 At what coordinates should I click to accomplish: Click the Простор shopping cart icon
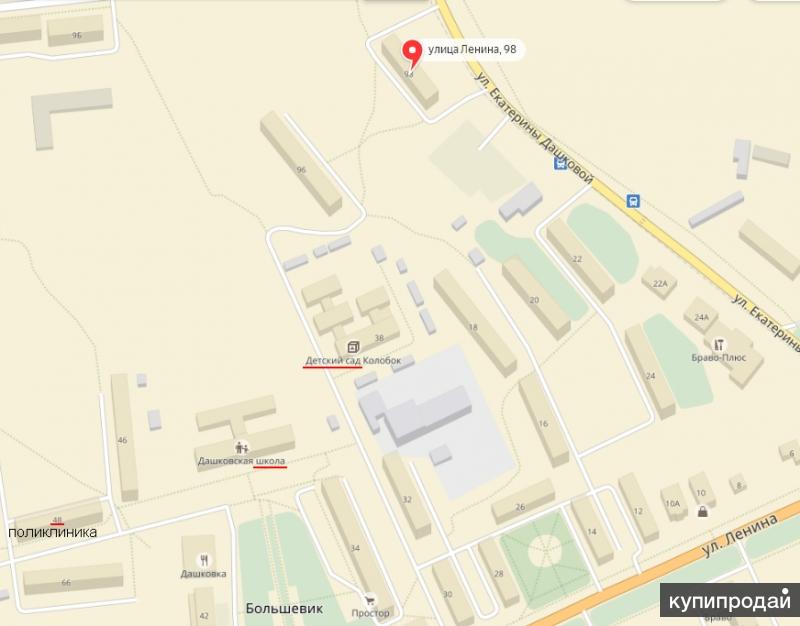tap(369, 600)
